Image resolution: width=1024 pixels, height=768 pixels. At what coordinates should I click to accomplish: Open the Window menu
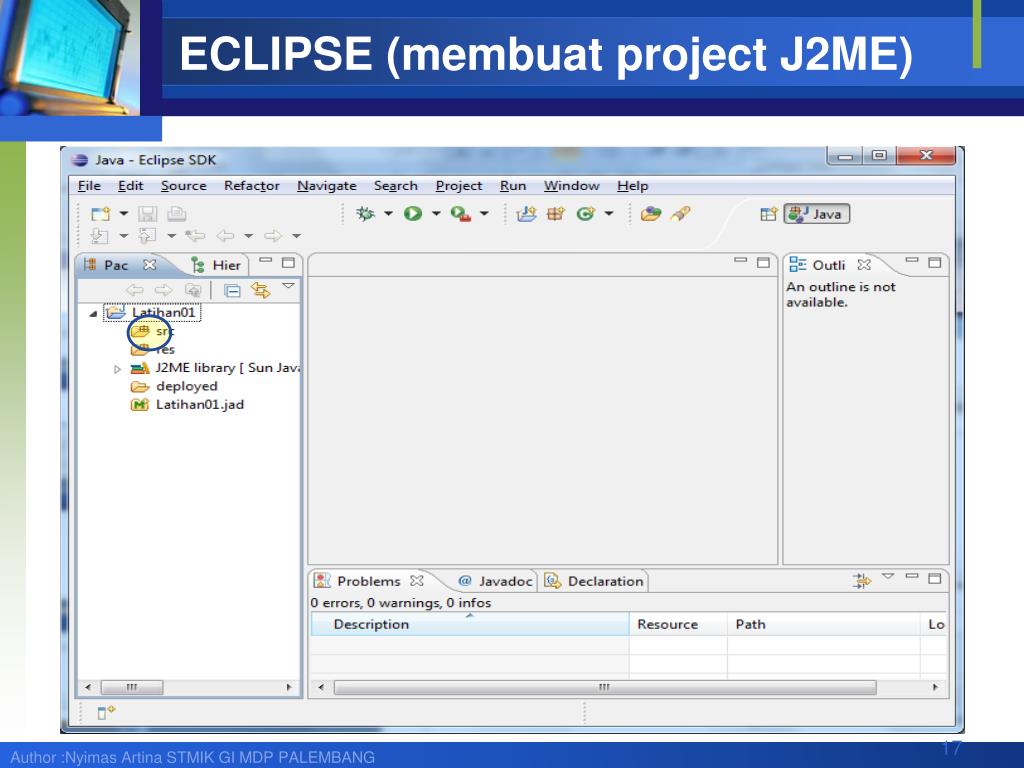click(x=571, y=185)
